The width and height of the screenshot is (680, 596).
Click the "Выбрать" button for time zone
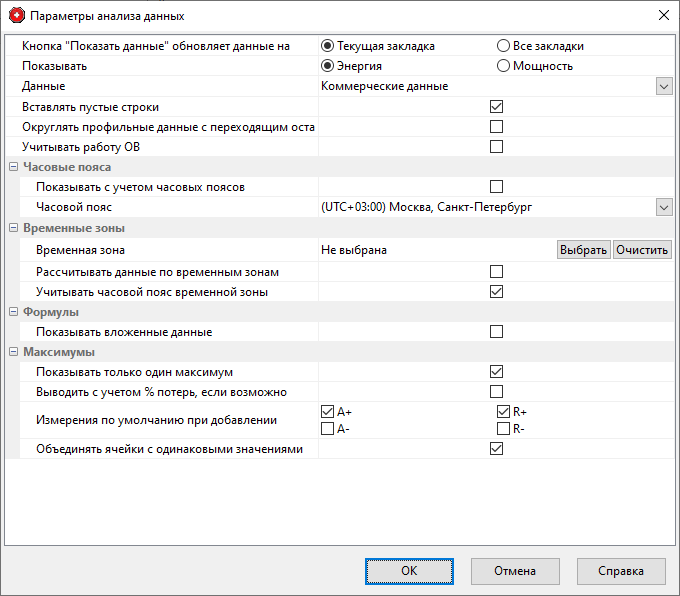[583, 250]
